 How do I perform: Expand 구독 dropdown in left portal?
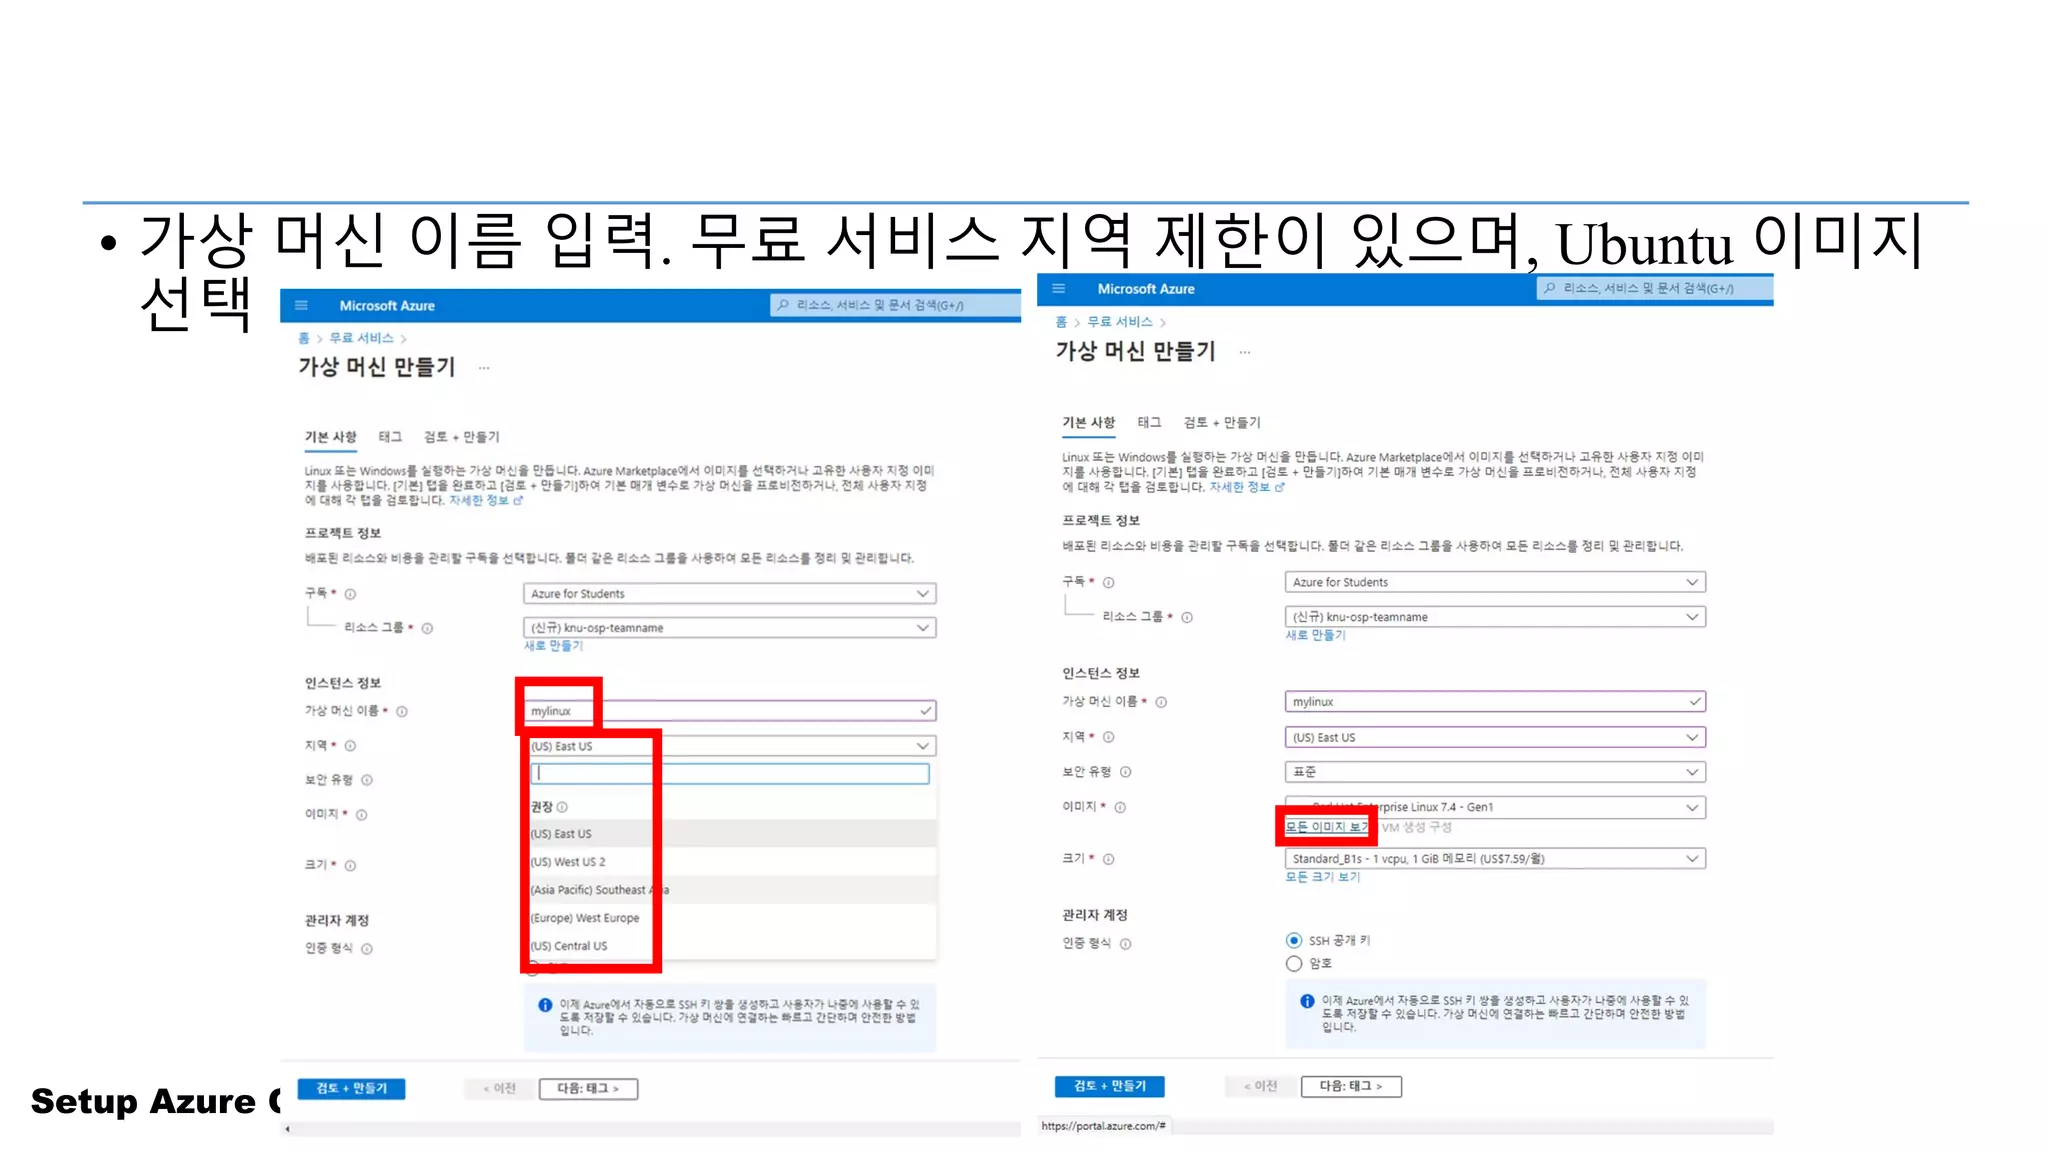(x=729, y=594)
